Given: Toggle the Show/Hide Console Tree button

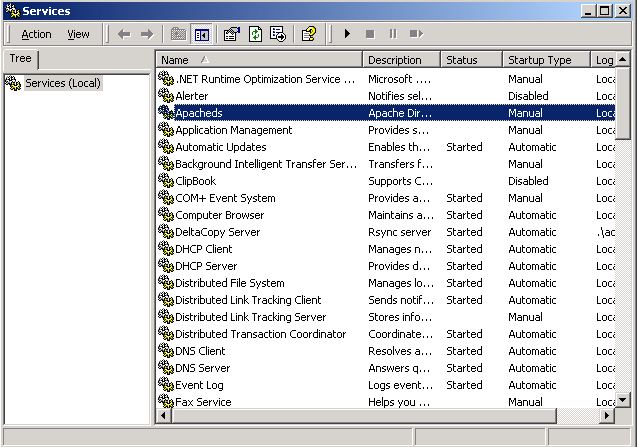Looking at the screenshot, I should pos(202,34).
